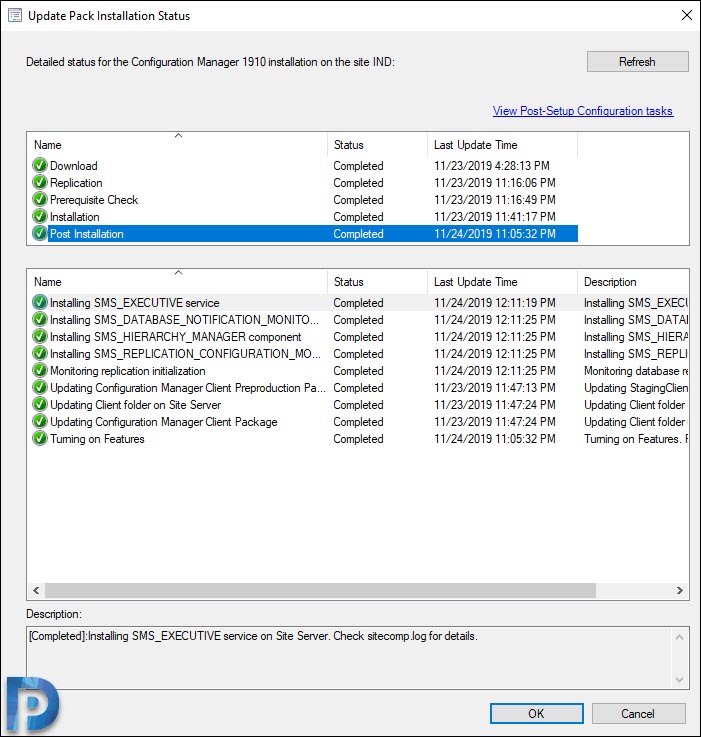701x737 pixels.
Task: Sort upper list by Status column header
Action: (x=378, y=145)
